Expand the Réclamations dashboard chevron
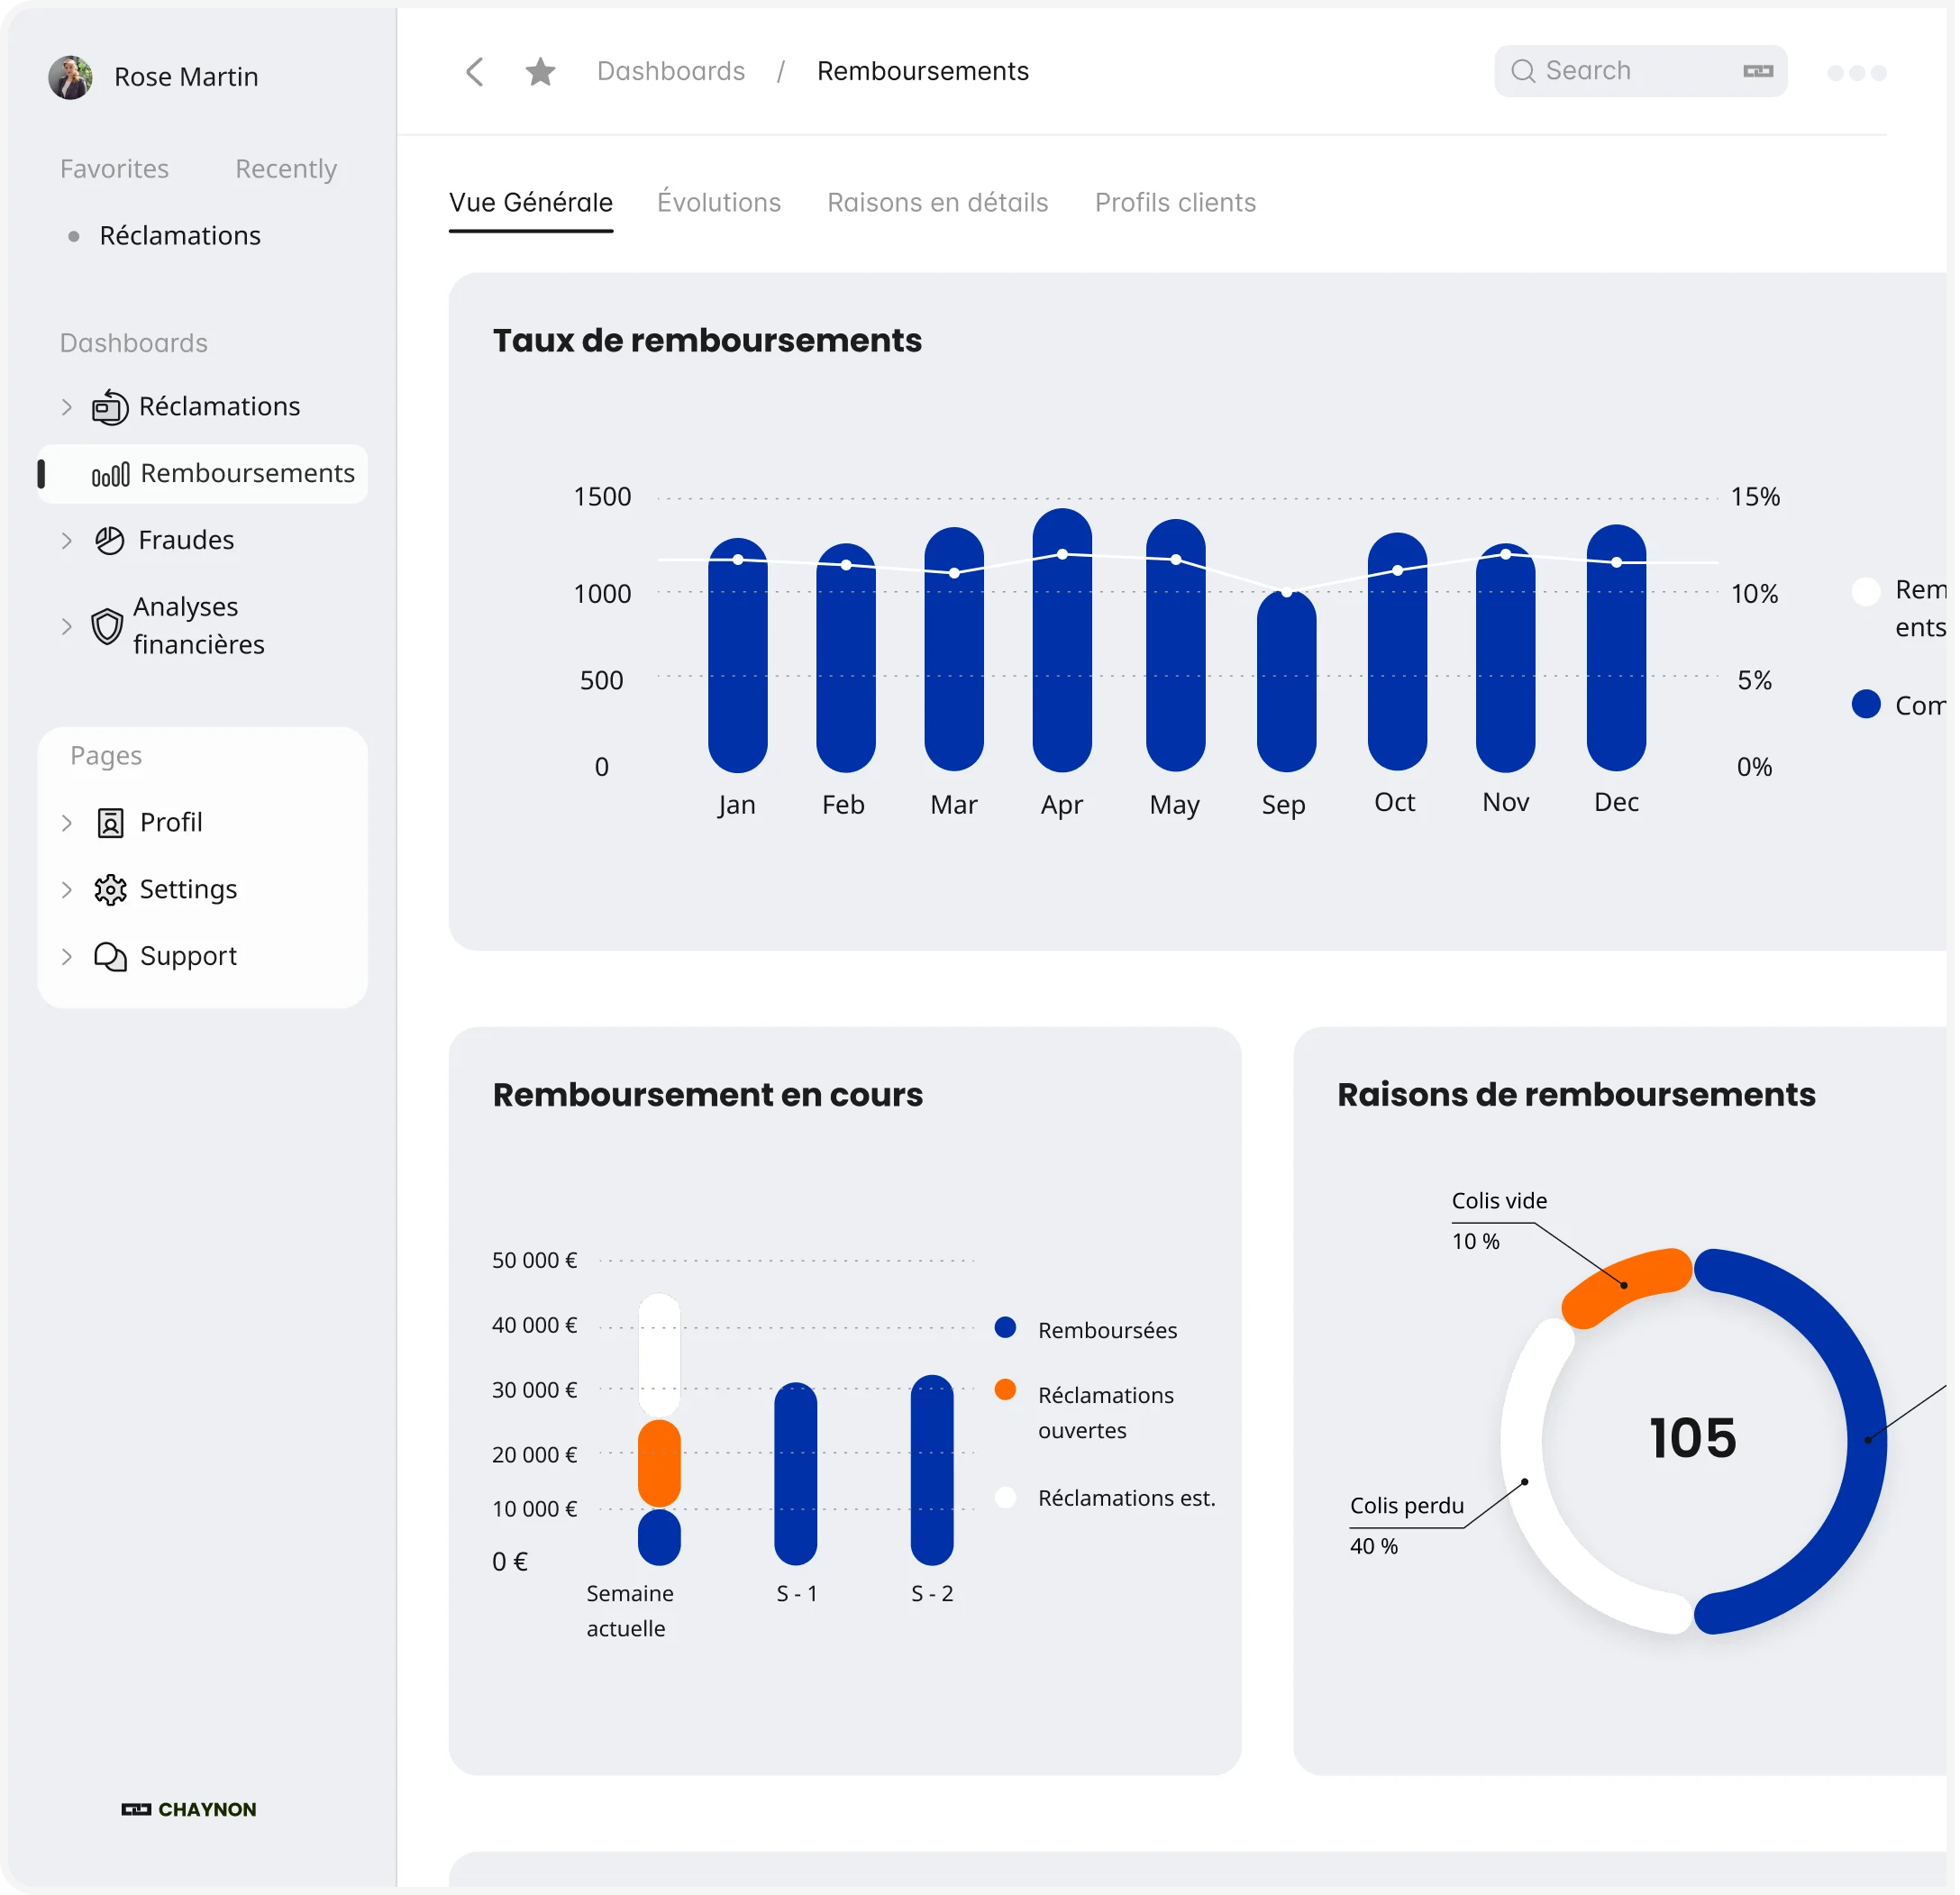Image resolution: width=1960 pixels, height=1895 pixels. (x=67, y=407)
